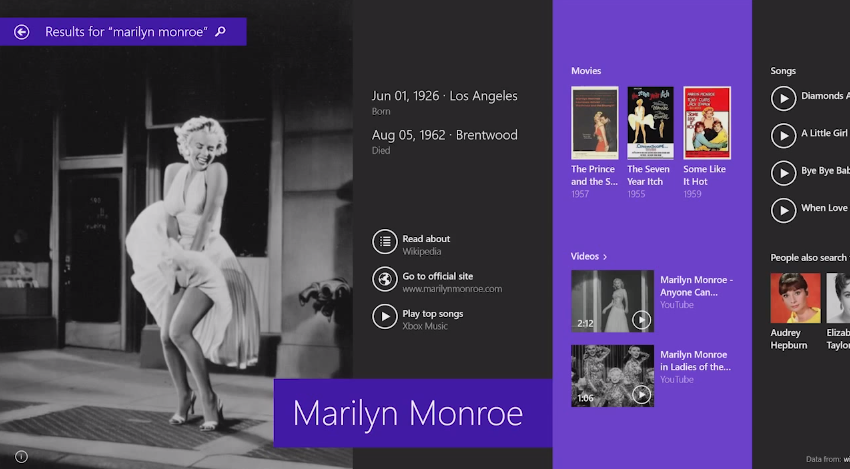Image resolution: width=850 pixels, height=469 pixels.
Task: Play the A Little Girl song
Action: (x=784, y=134)
